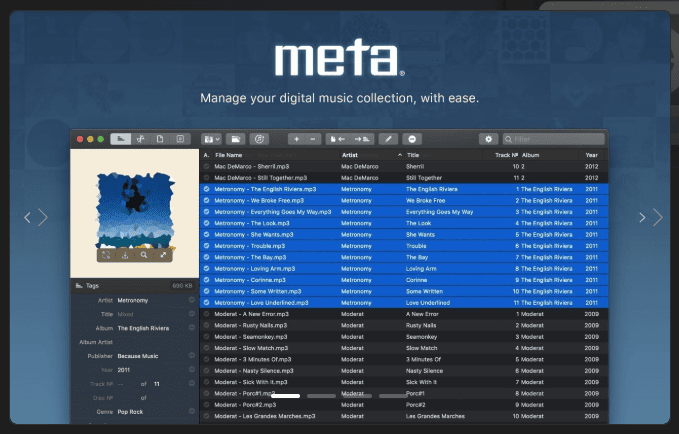Click the round button beside Title field

coord(191,314)
